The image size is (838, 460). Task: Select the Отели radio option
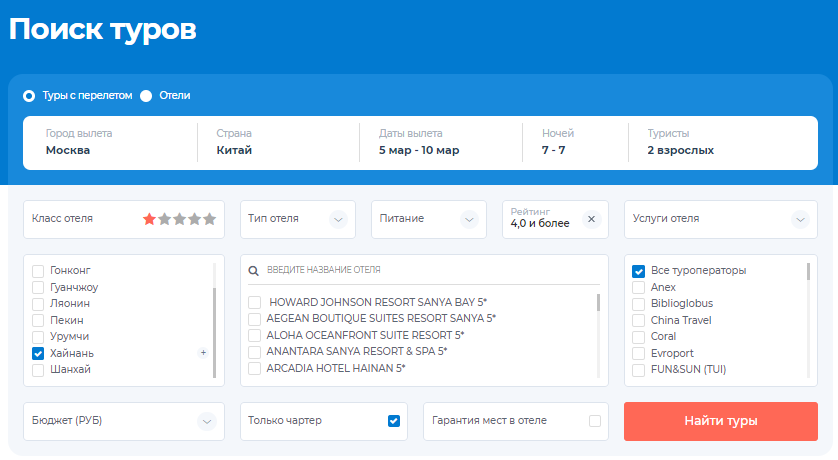point(146,96)
